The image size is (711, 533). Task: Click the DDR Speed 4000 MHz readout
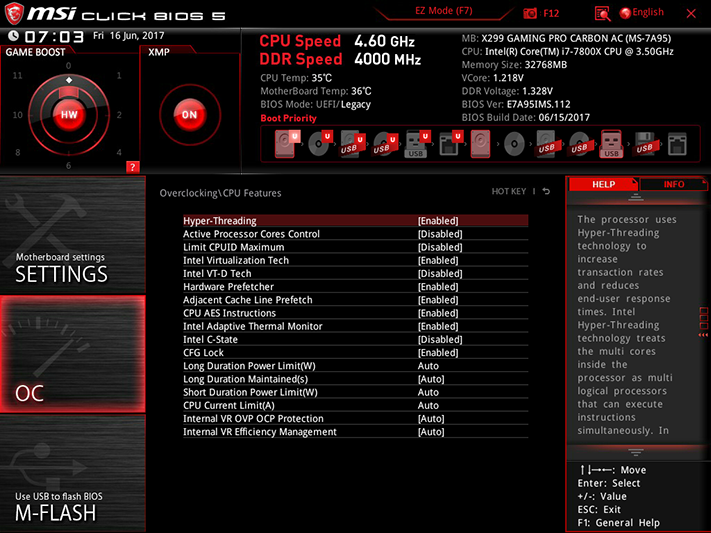pos(340,59)
